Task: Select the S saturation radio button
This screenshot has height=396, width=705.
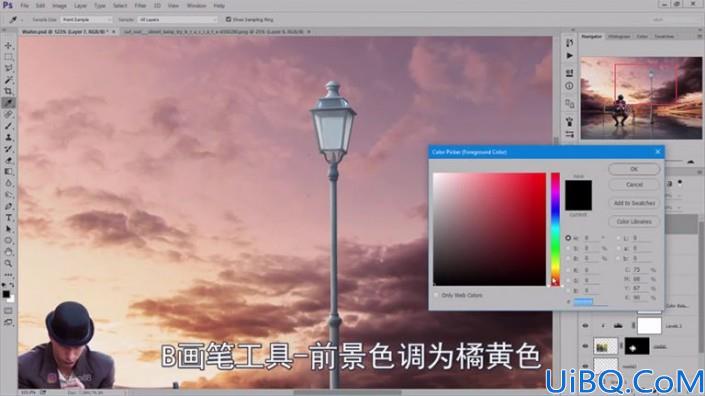Action: (x=568, y=248)
